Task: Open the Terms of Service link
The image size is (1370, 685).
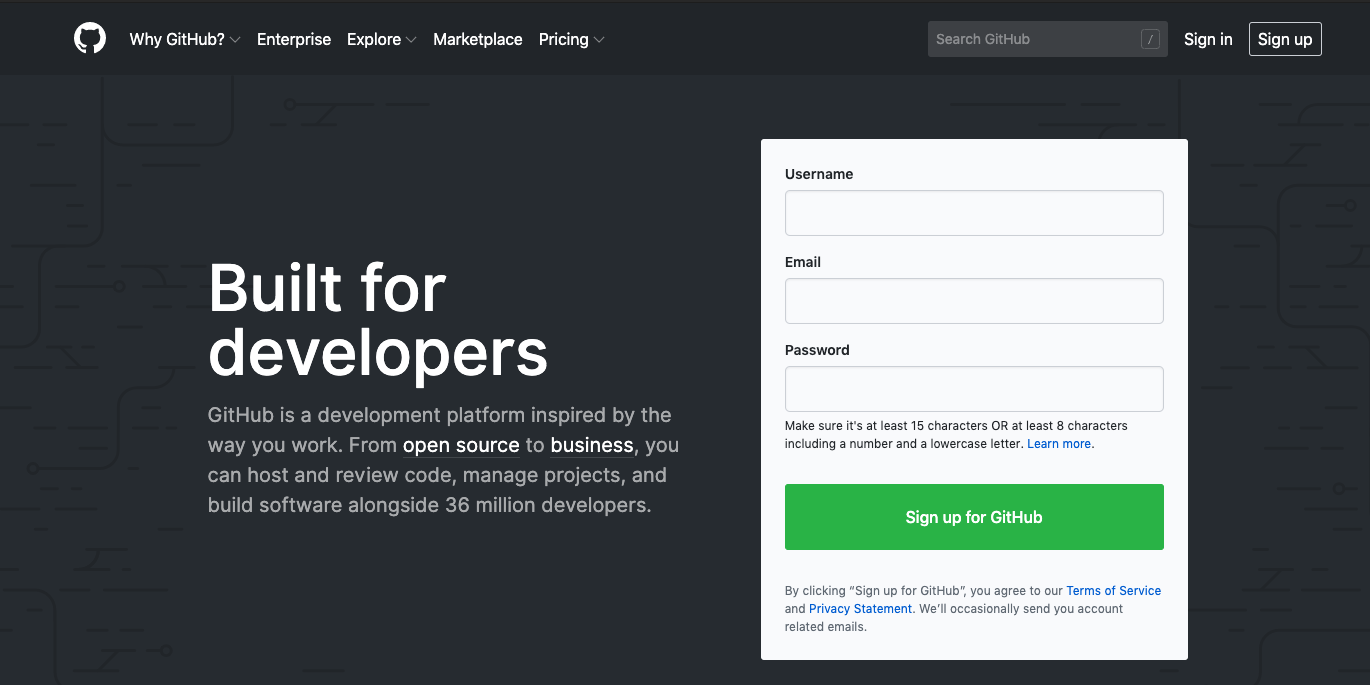Action: click(1113, 591)
